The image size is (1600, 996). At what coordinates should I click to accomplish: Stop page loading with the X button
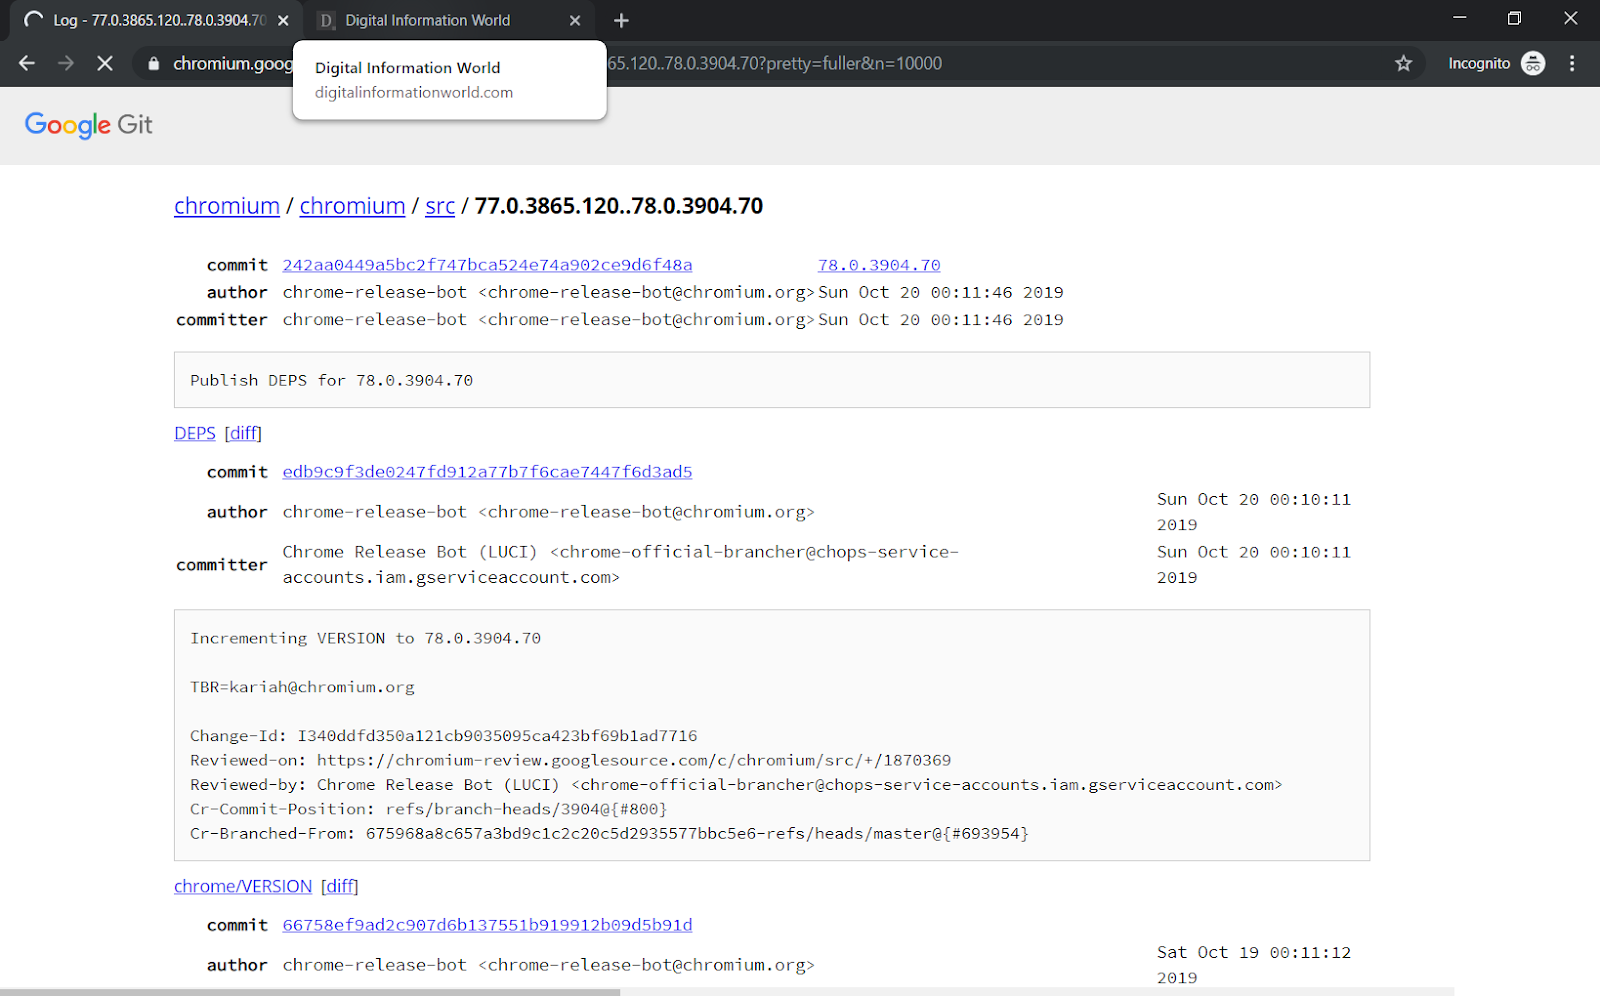tap(105, 63)
